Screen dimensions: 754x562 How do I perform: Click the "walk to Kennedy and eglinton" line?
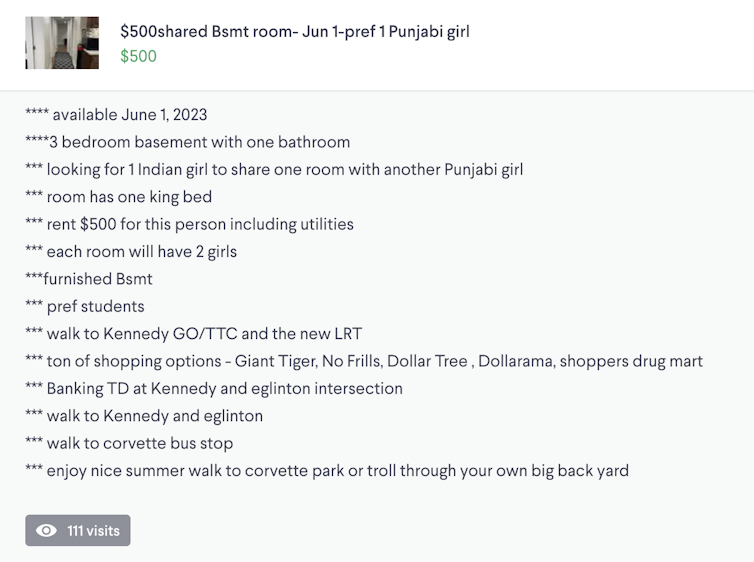(144, 415)
